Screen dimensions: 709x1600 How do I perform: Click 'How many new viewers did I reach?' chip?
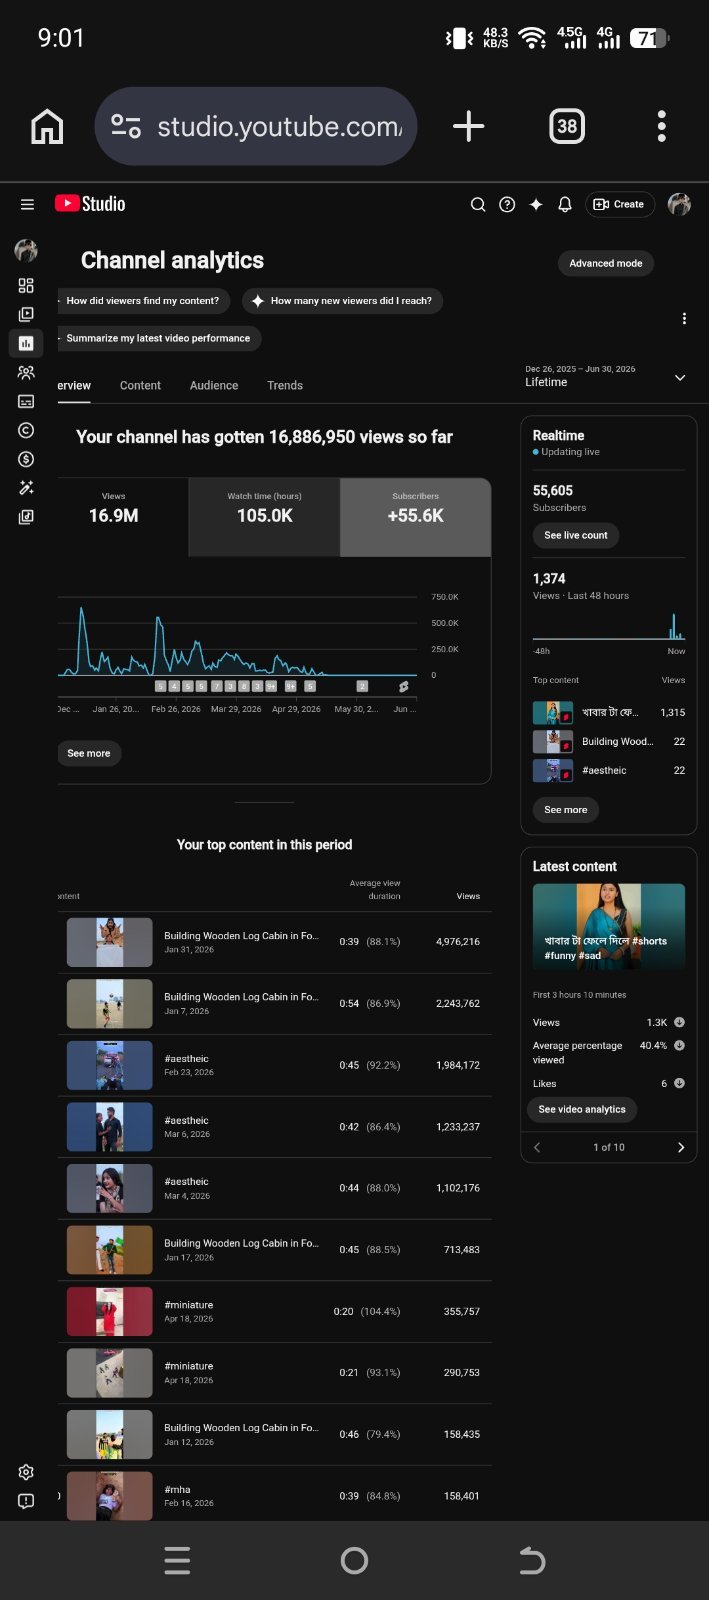[342, 301]
